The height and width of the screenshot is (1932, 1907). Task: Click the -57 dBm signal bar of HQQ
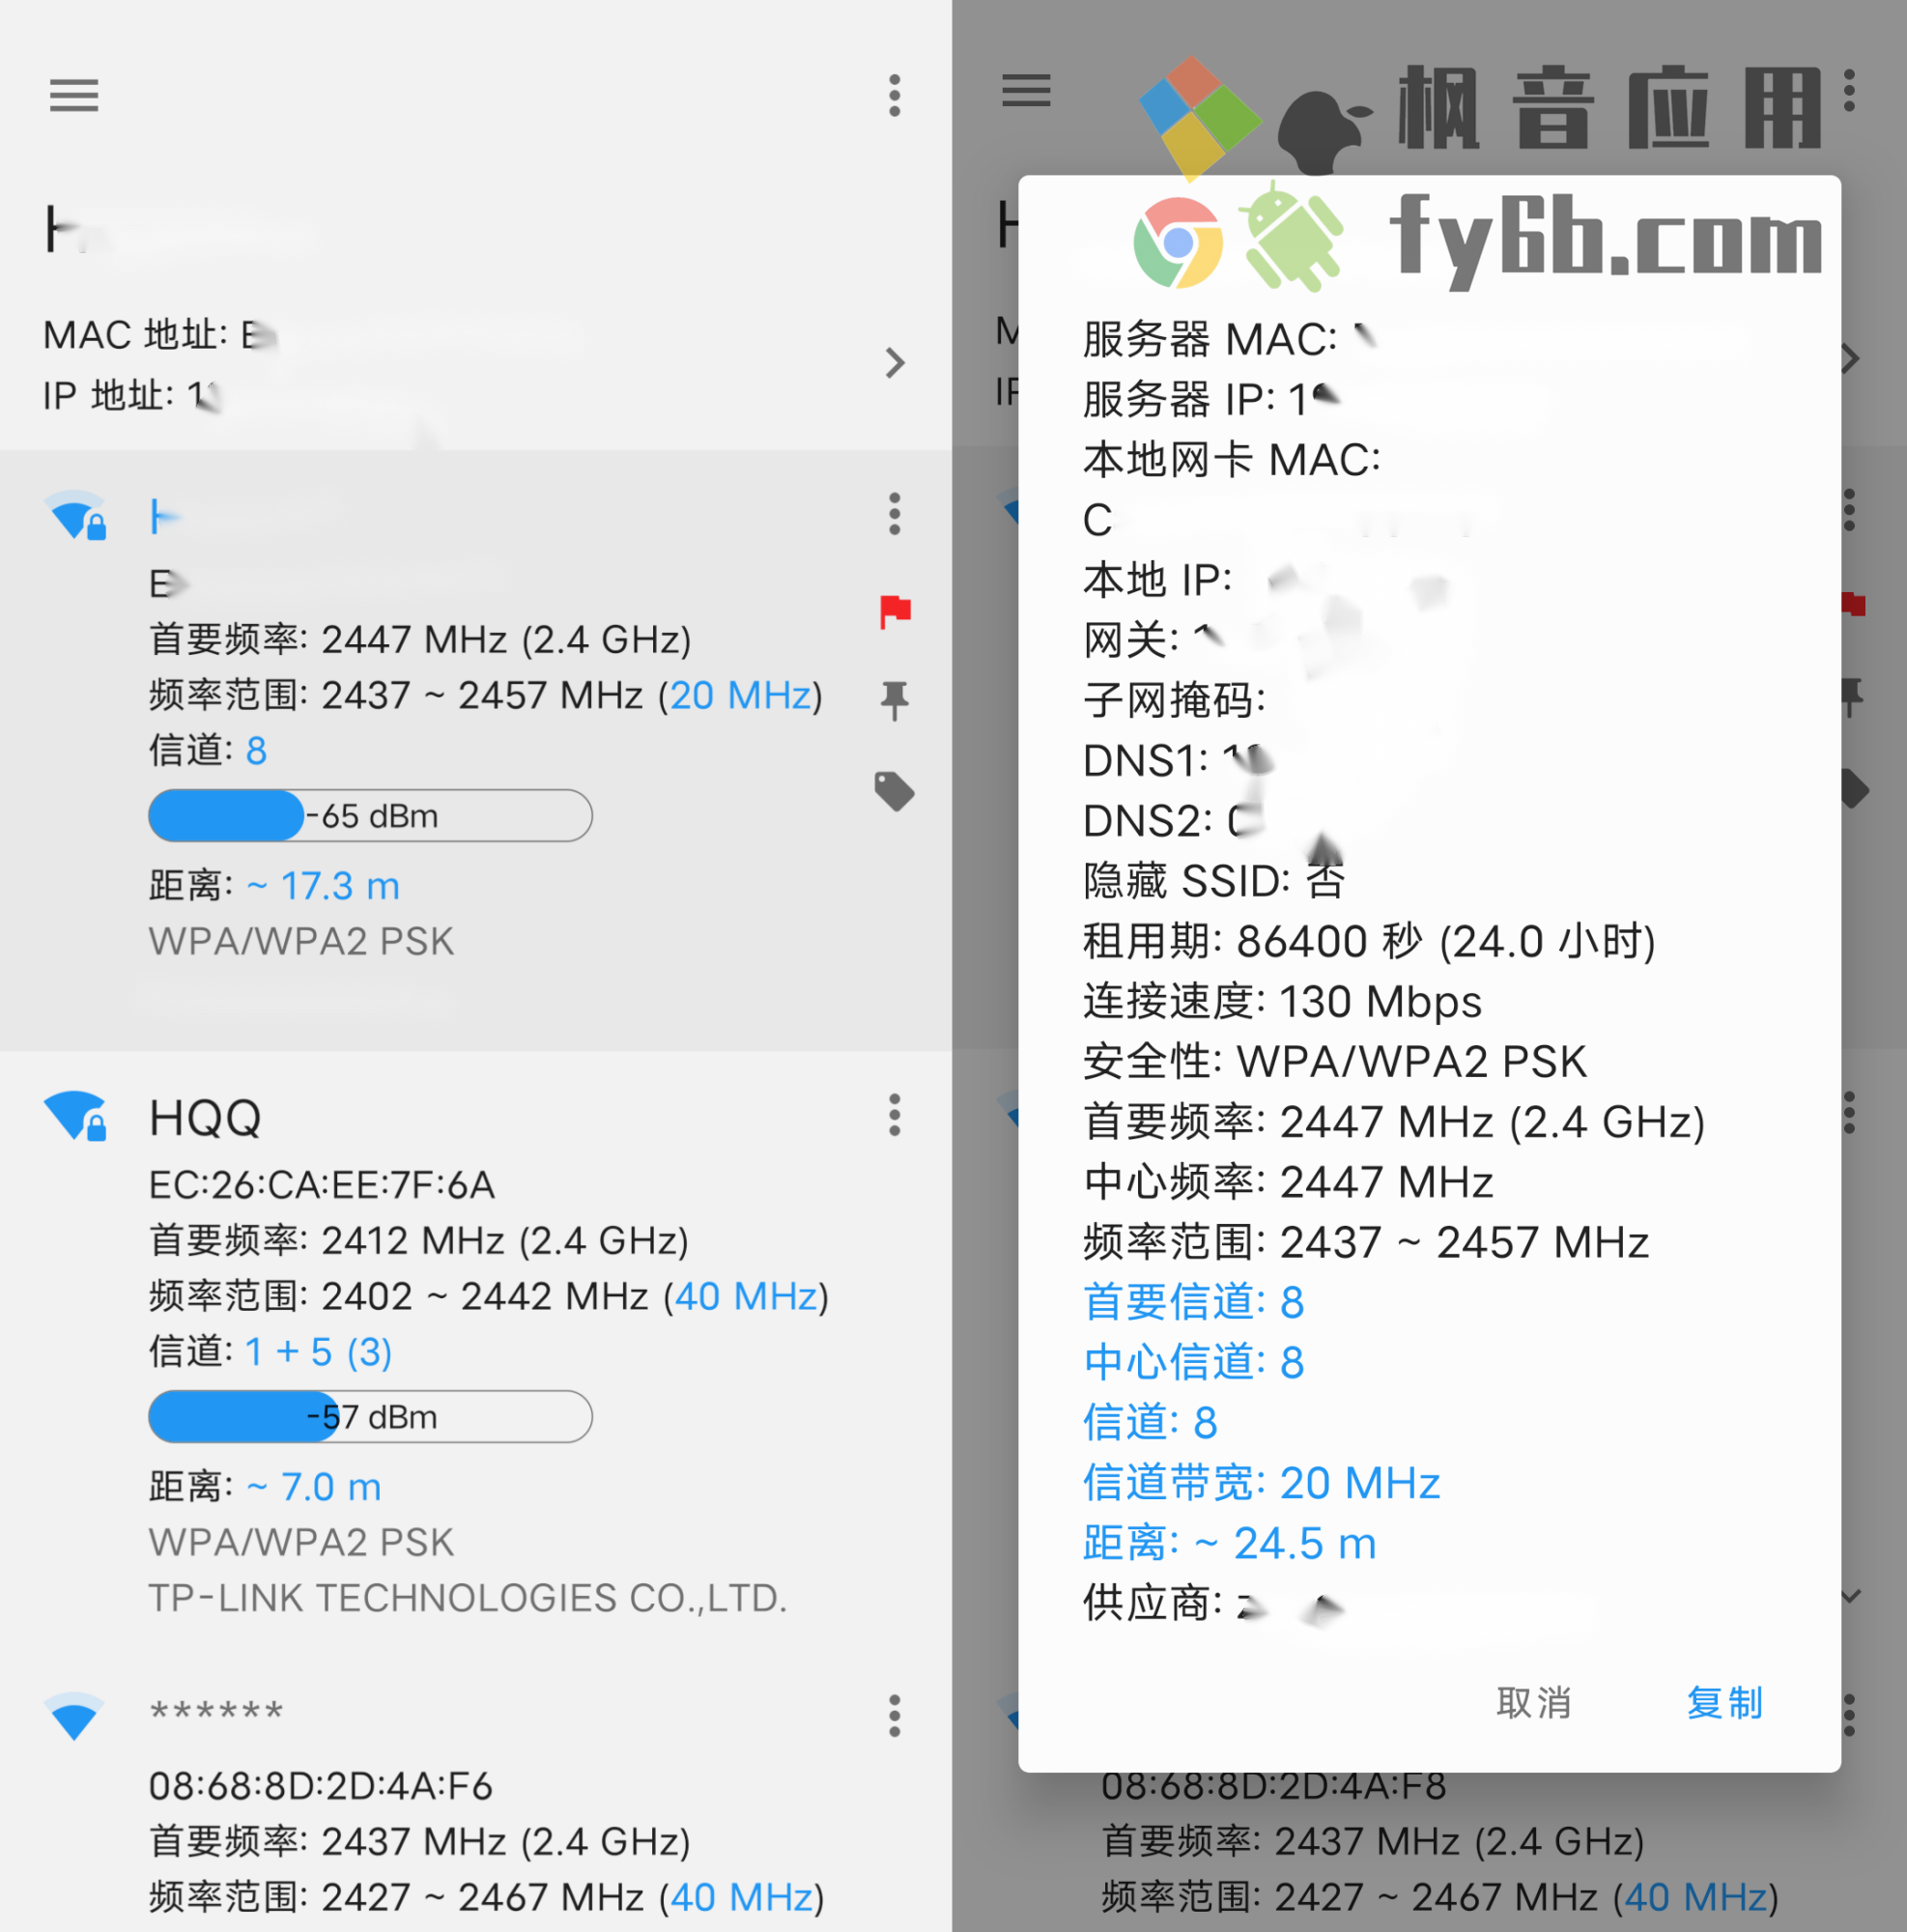click(x=370, y=1417)
